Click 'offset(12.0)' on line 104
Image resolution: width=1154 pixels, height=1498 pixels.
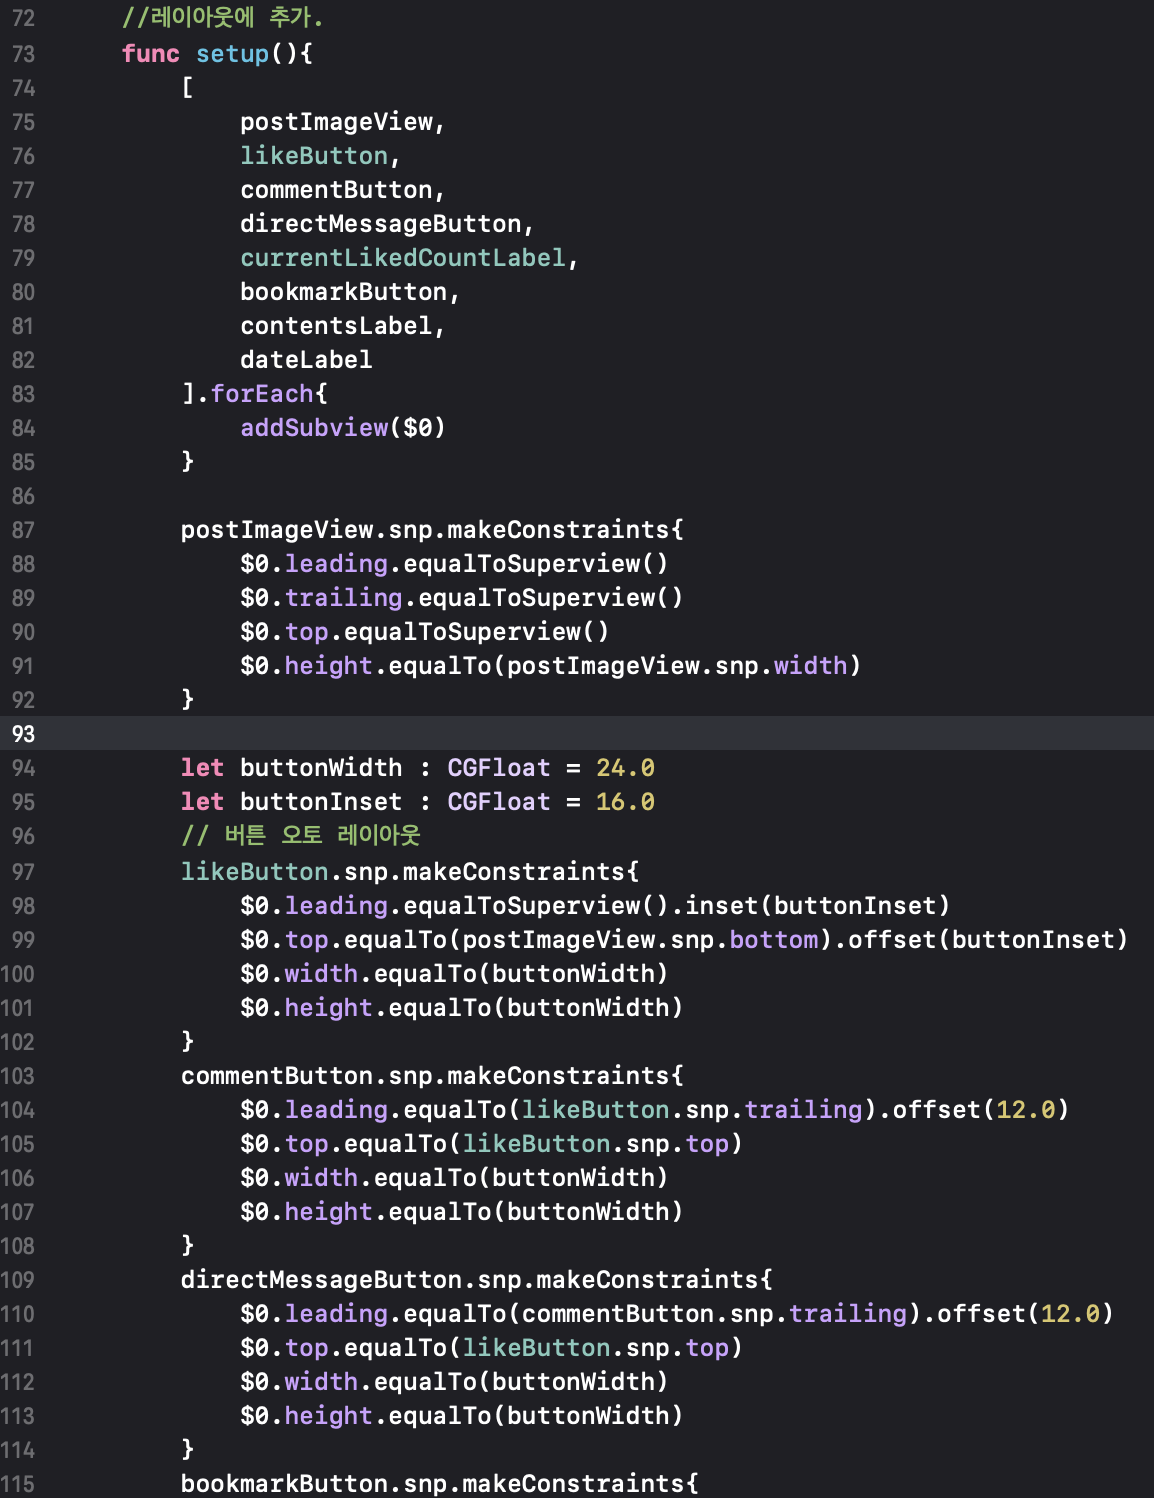point(980,1110)
